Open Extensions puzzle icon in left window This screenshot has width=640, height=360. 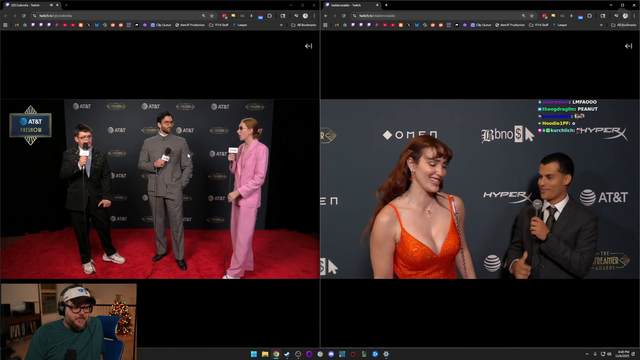[270, 16]
